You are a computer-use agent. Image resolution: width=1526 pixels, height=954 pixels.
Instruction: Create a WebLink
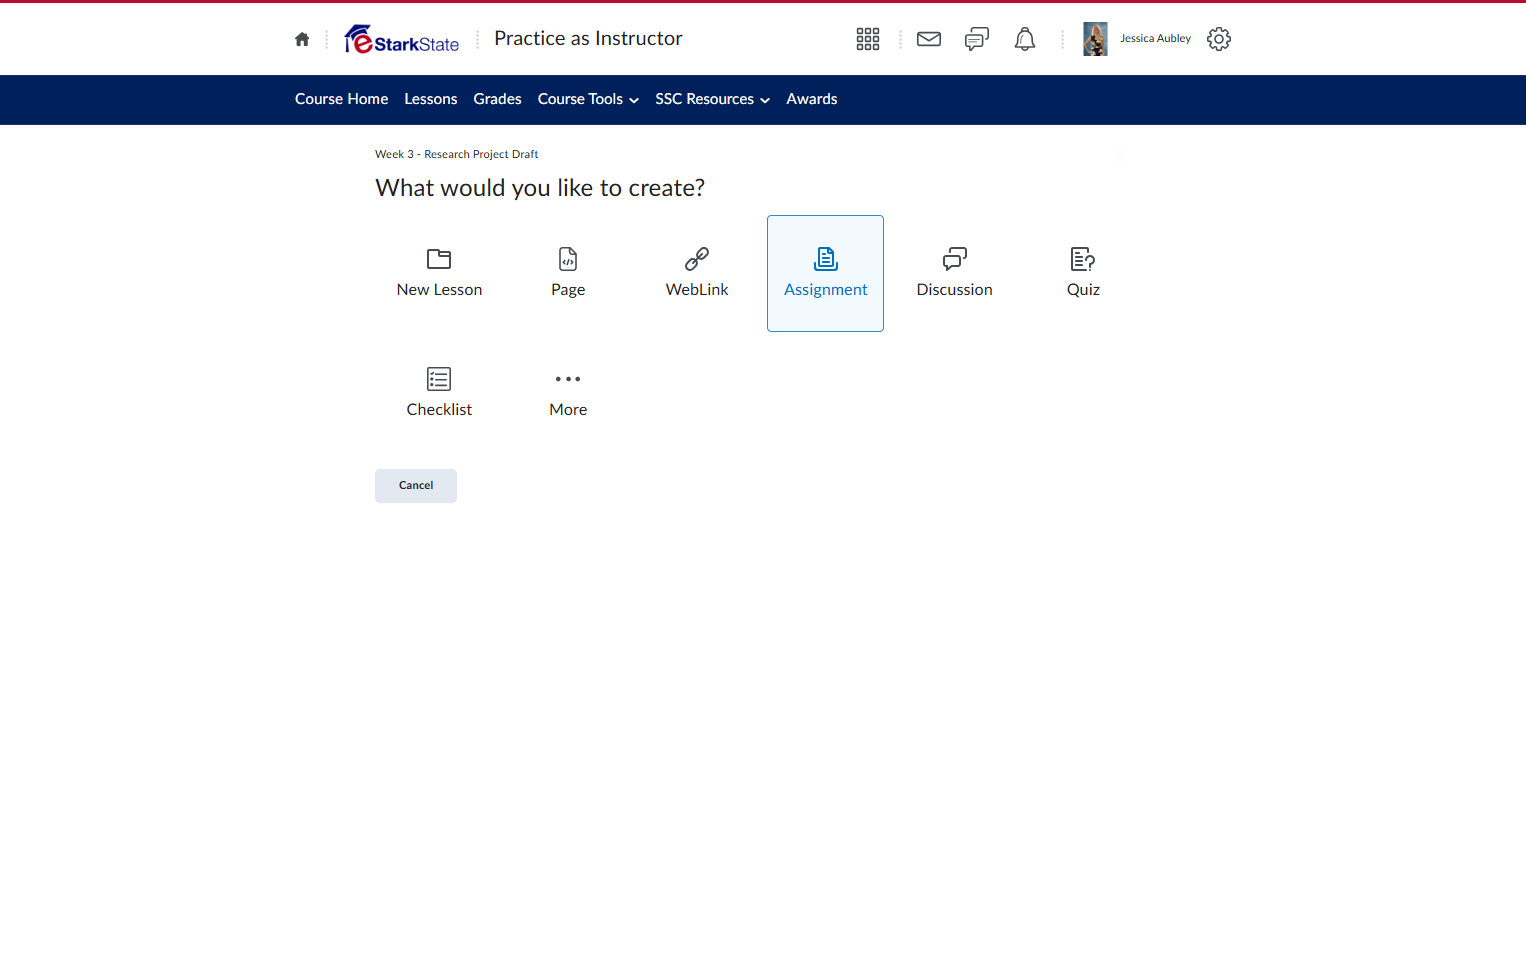[697, 273]
